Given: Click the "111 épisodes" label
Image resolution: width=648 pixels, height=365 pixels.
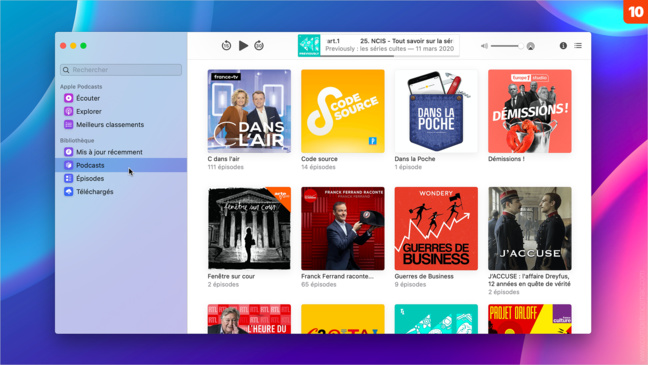Looking at the screenshot, I should click(226, 167).
